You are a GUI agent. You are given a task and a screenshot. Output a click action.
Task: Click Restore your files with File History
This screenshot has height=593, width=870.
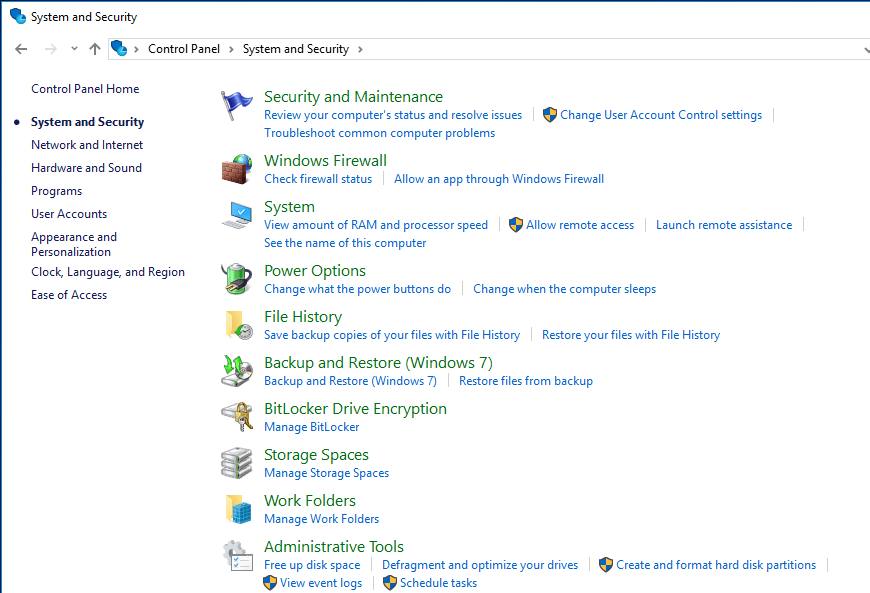631,335
